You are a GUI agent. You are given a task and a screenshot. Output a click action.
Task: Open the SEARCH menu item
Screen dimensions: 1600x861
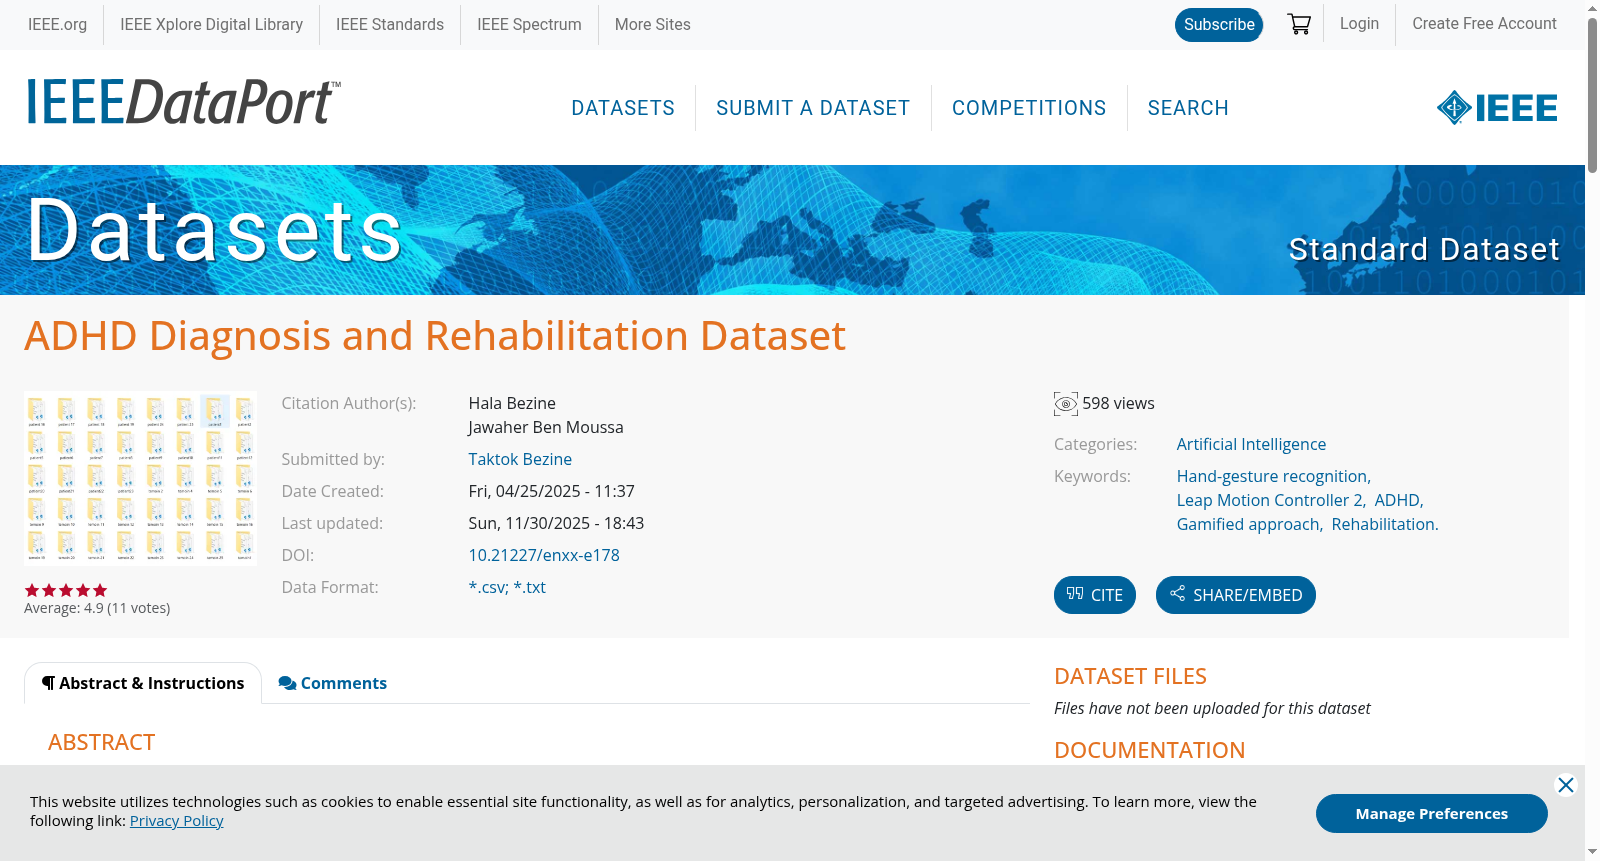point(1188,108)
